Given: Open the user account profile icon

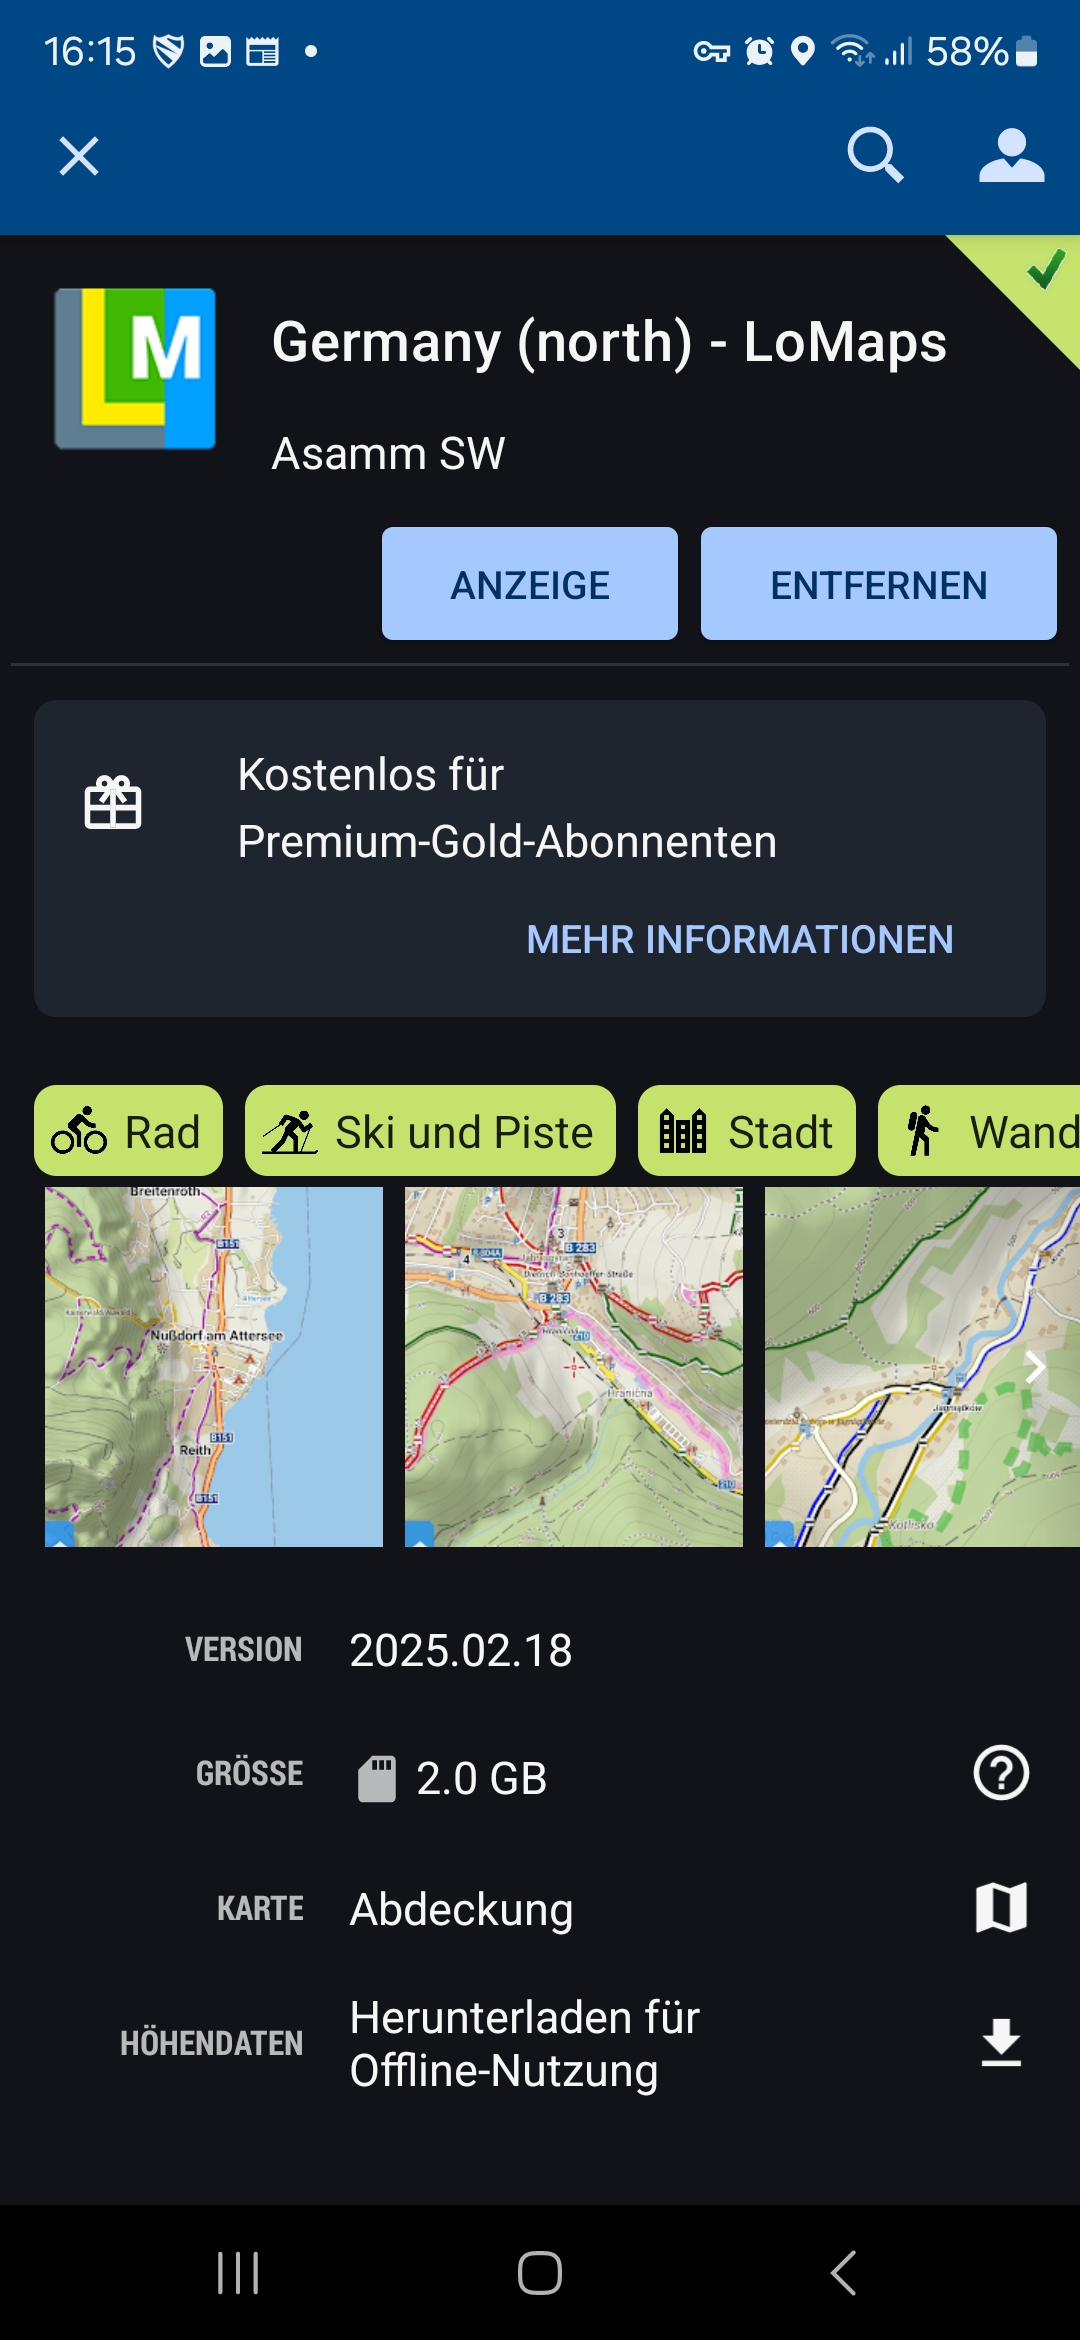Looking at the screenshot, I should click(1011, 155).
